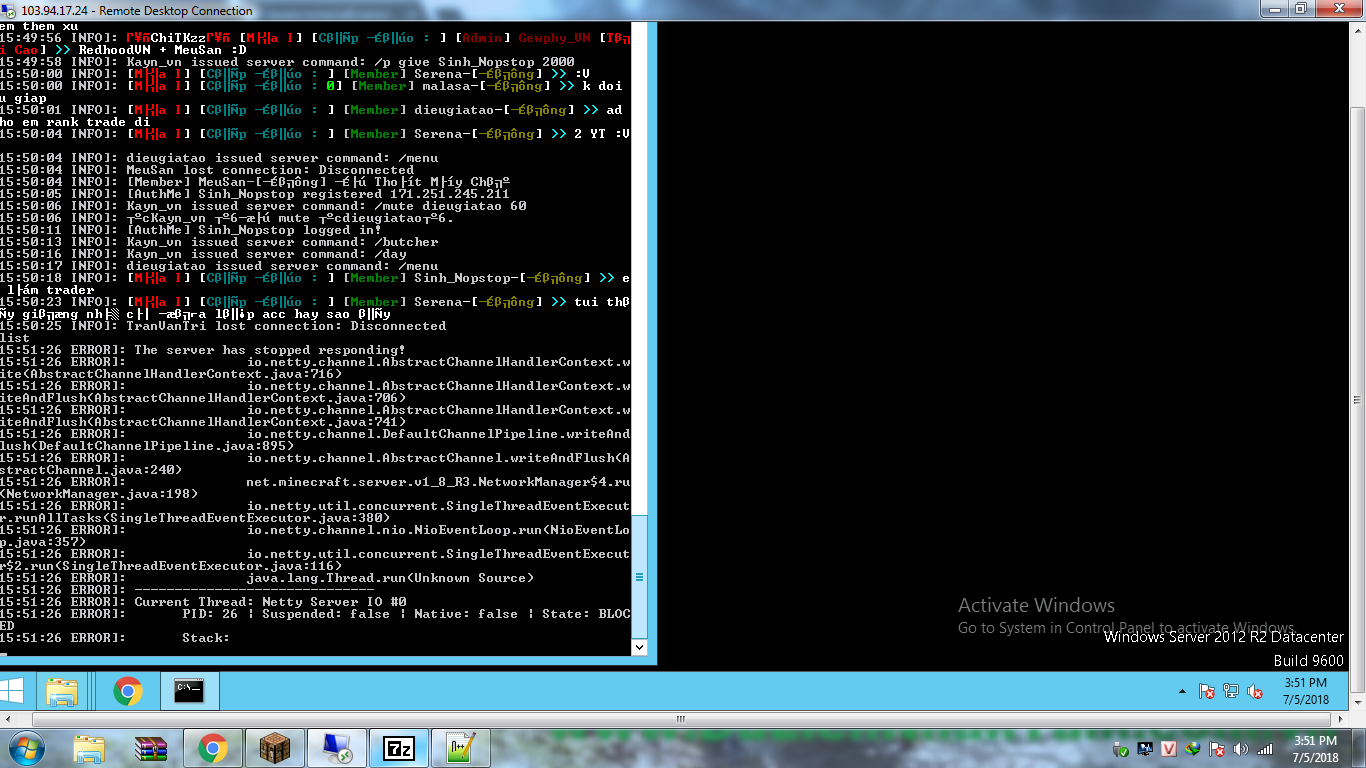1366x768 pixels.
Task: Click the 'java.lang.Thread.run(Unknown Source)' line
Action: [267, 578]
